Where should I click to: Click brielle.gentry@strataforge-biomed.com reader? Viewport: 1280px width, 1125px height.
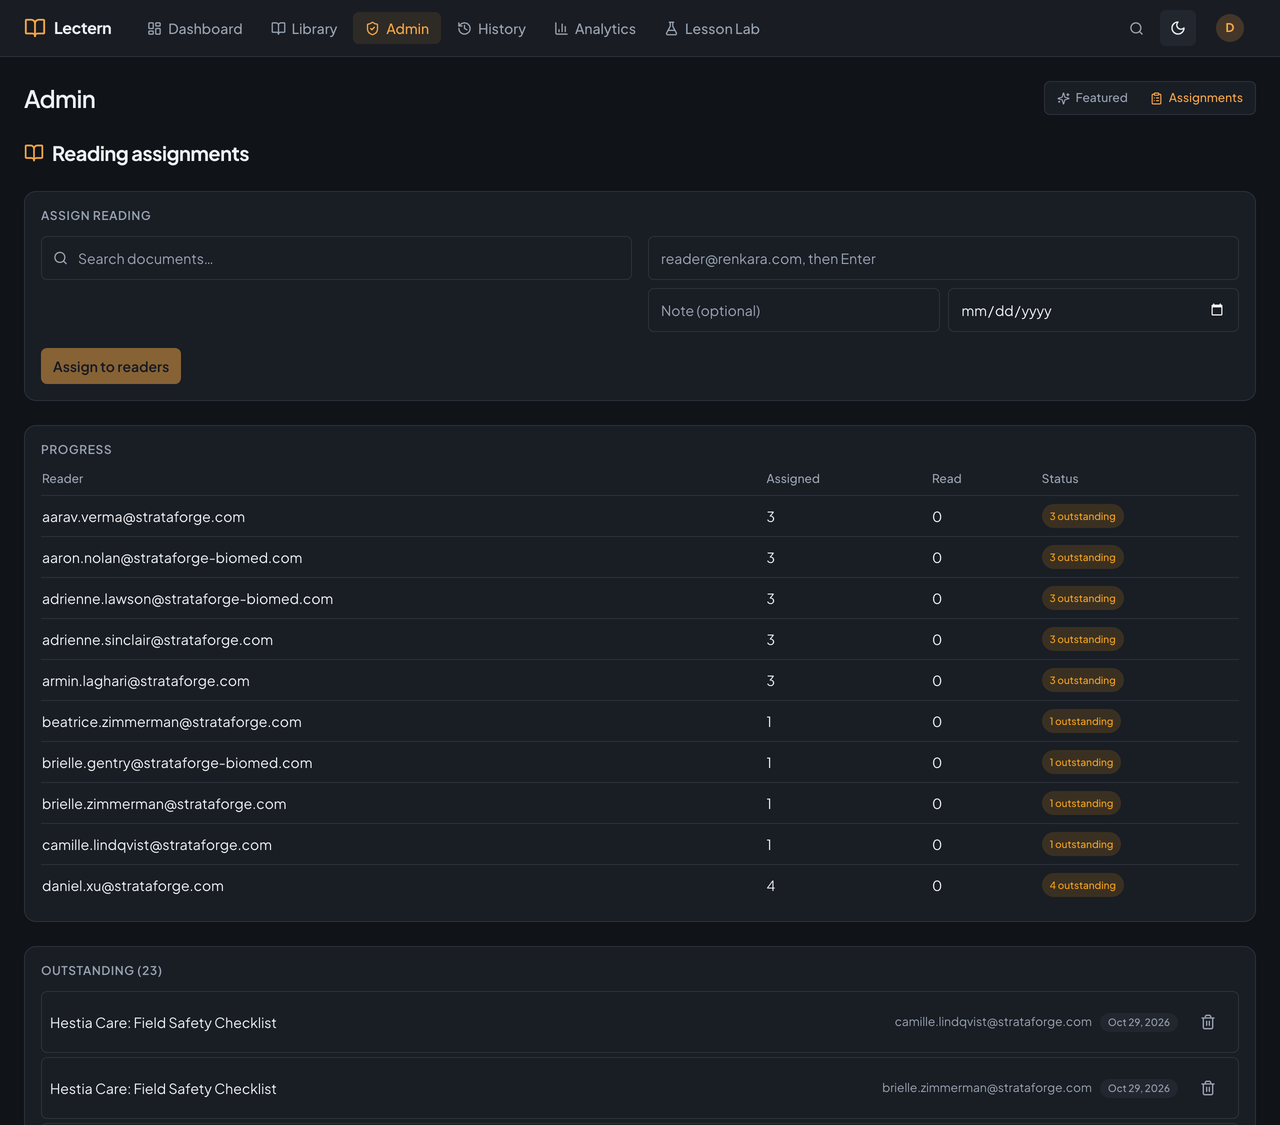pyautogui.click(x=177, y=763)
